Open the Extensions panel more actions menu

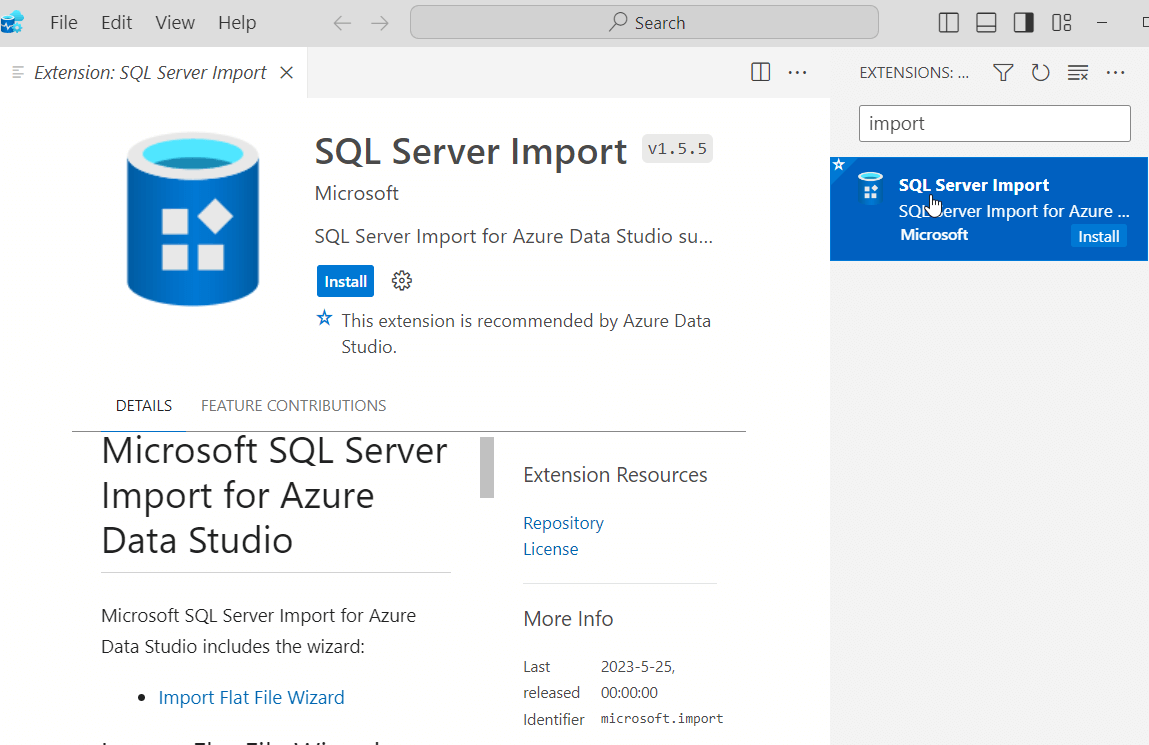(x=1115, y=73)
